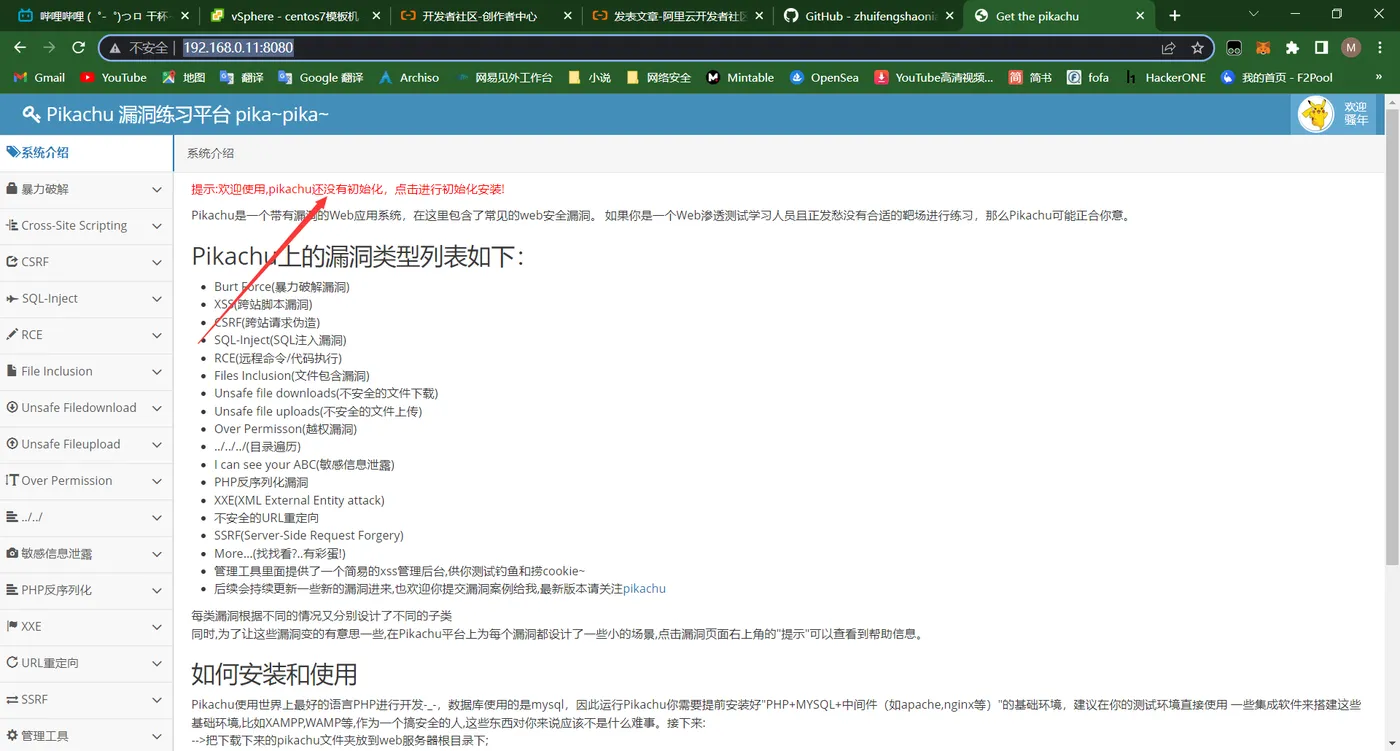This screenshot has height=751, width=1400.
Task: Expand the Unsafe Filedownload section
Action: (86, 407)
